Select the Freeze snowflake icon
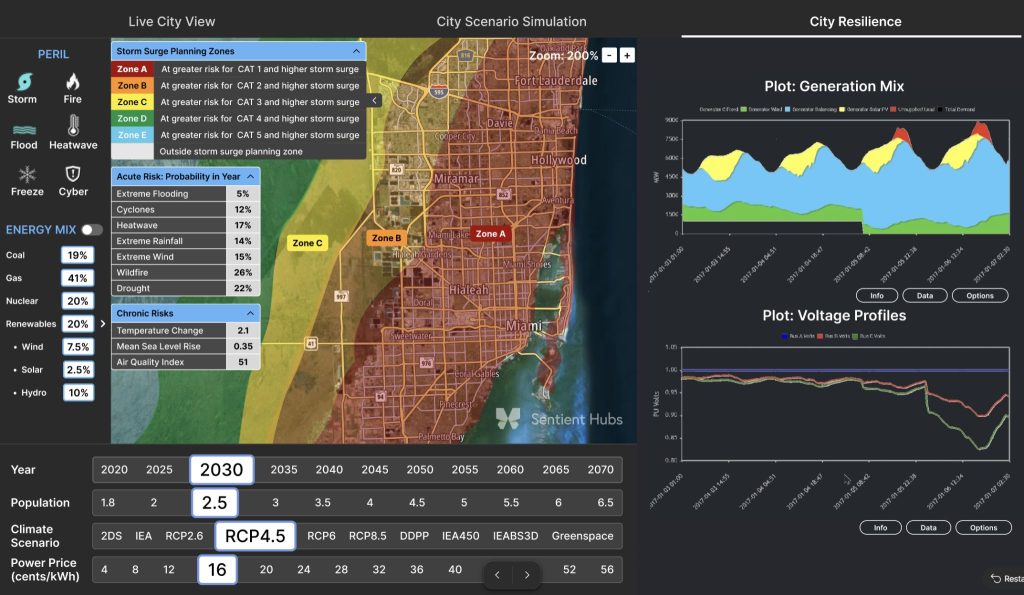This screenshot has height=595, width=1024. point(27,174)
